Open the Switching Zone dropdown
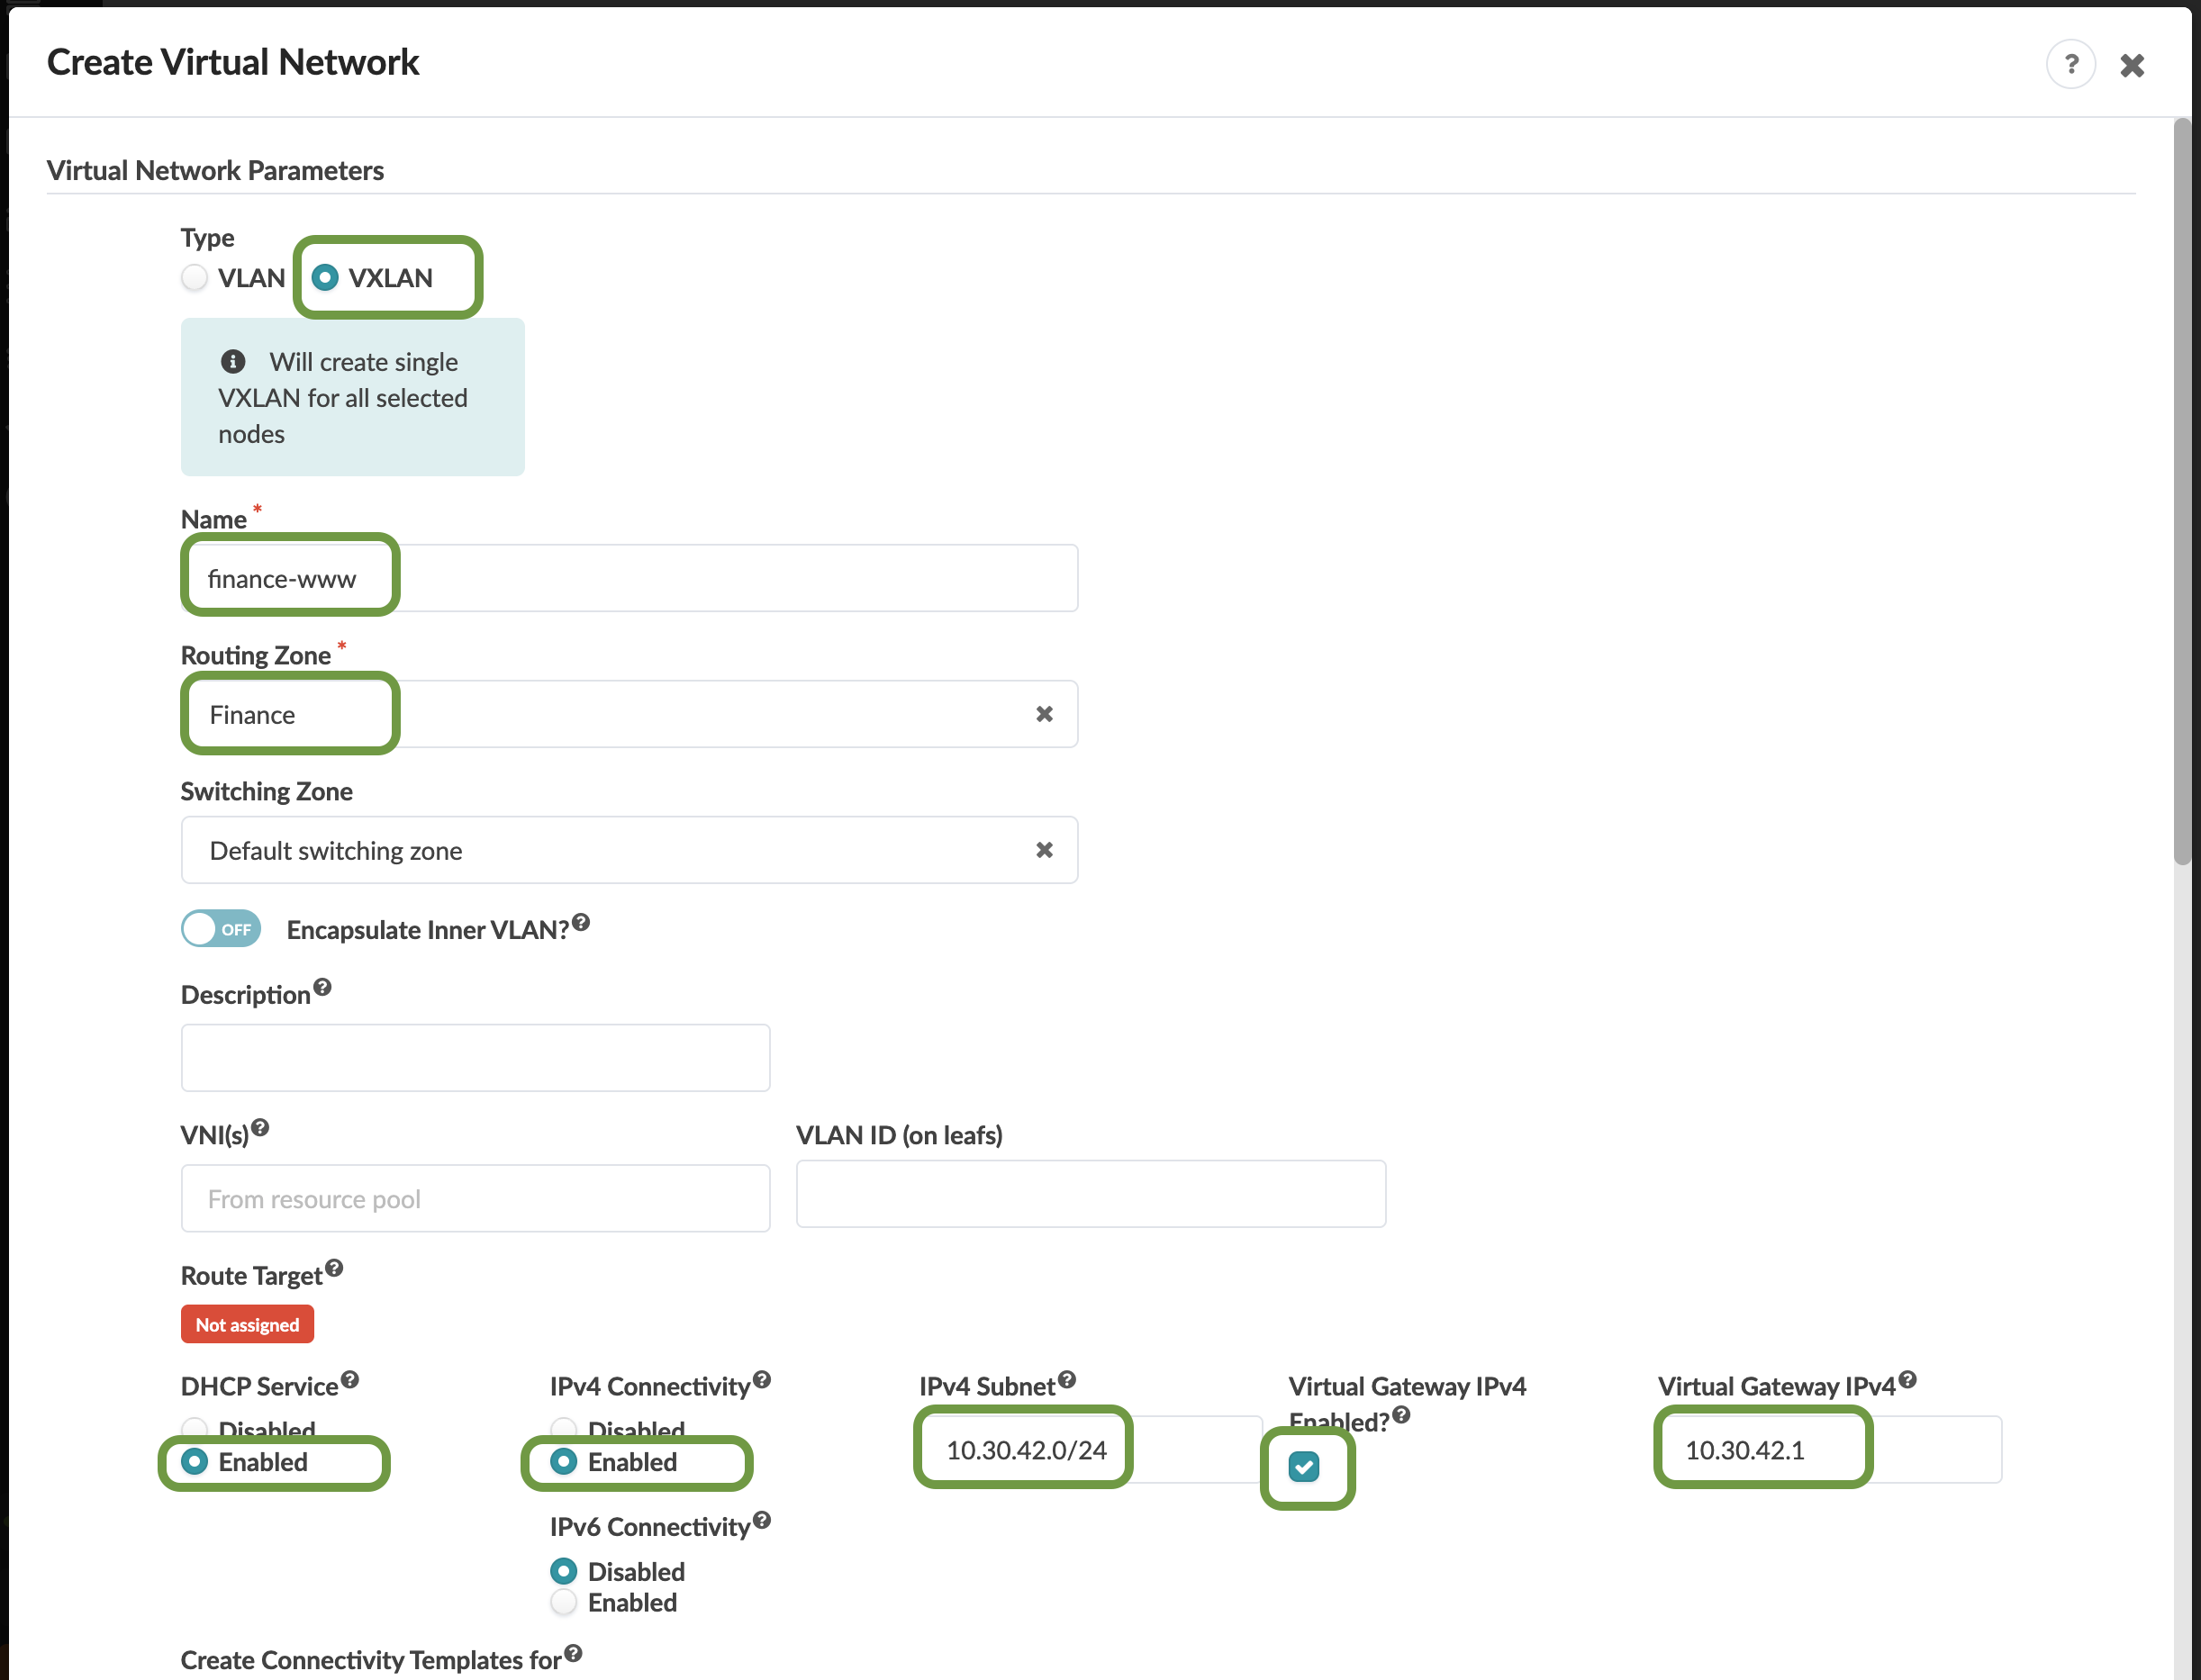The width and height of the screenshot is (2201, 1680). [x=629, y=850]
